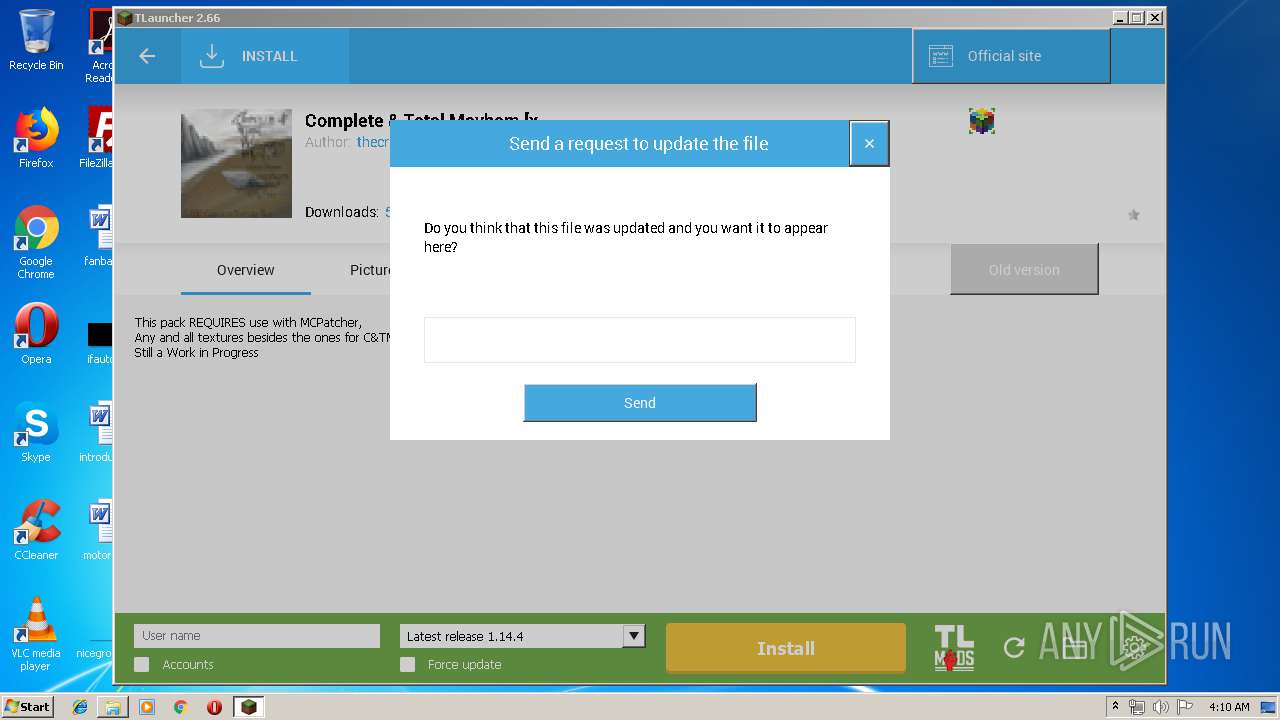Click the network tray icon
This screenshot has height=720, width=1280.
tap(1137, 707)
